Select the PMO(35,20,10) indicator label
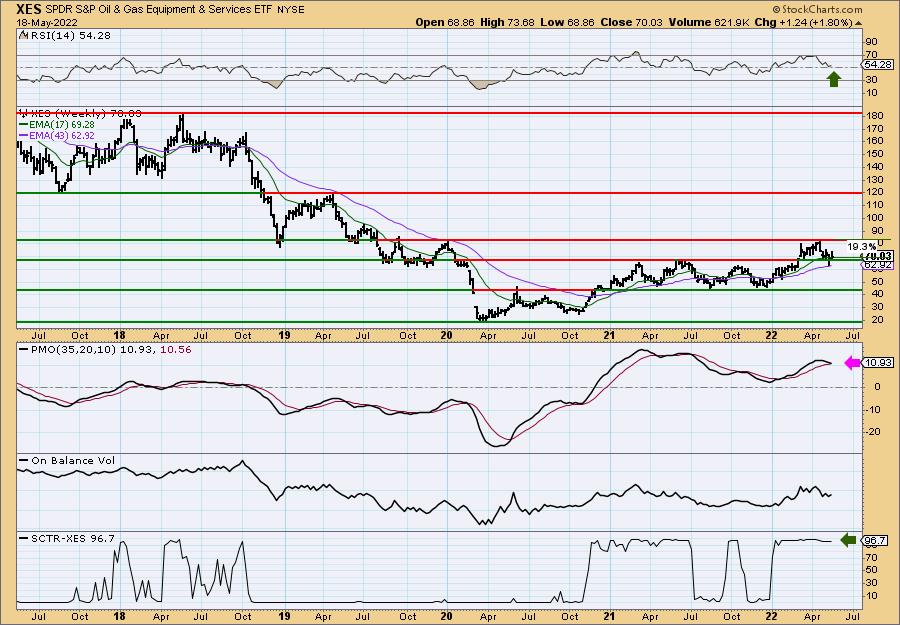Viewport: 900px width, 625px height. (x=72, y=350)
